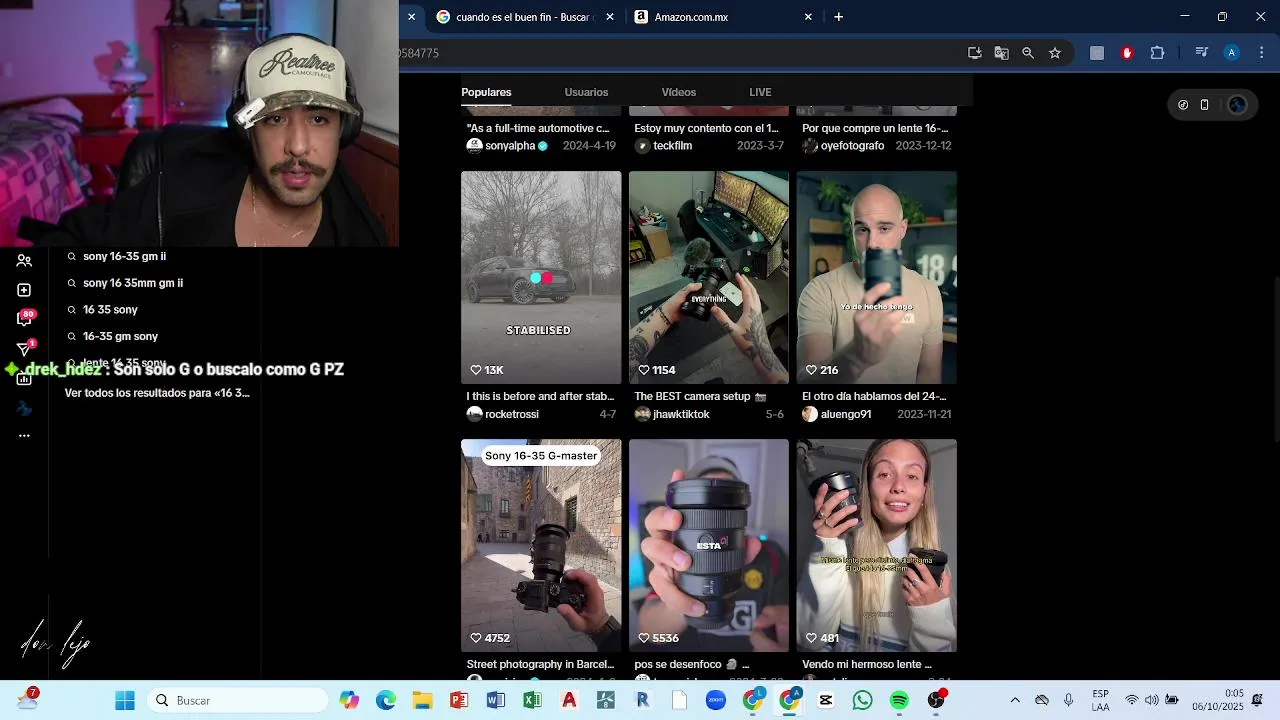This screenshot has height=720, width=1280.
Task: Bookmark this page with the star icon
Action: tap(1055, 53)
